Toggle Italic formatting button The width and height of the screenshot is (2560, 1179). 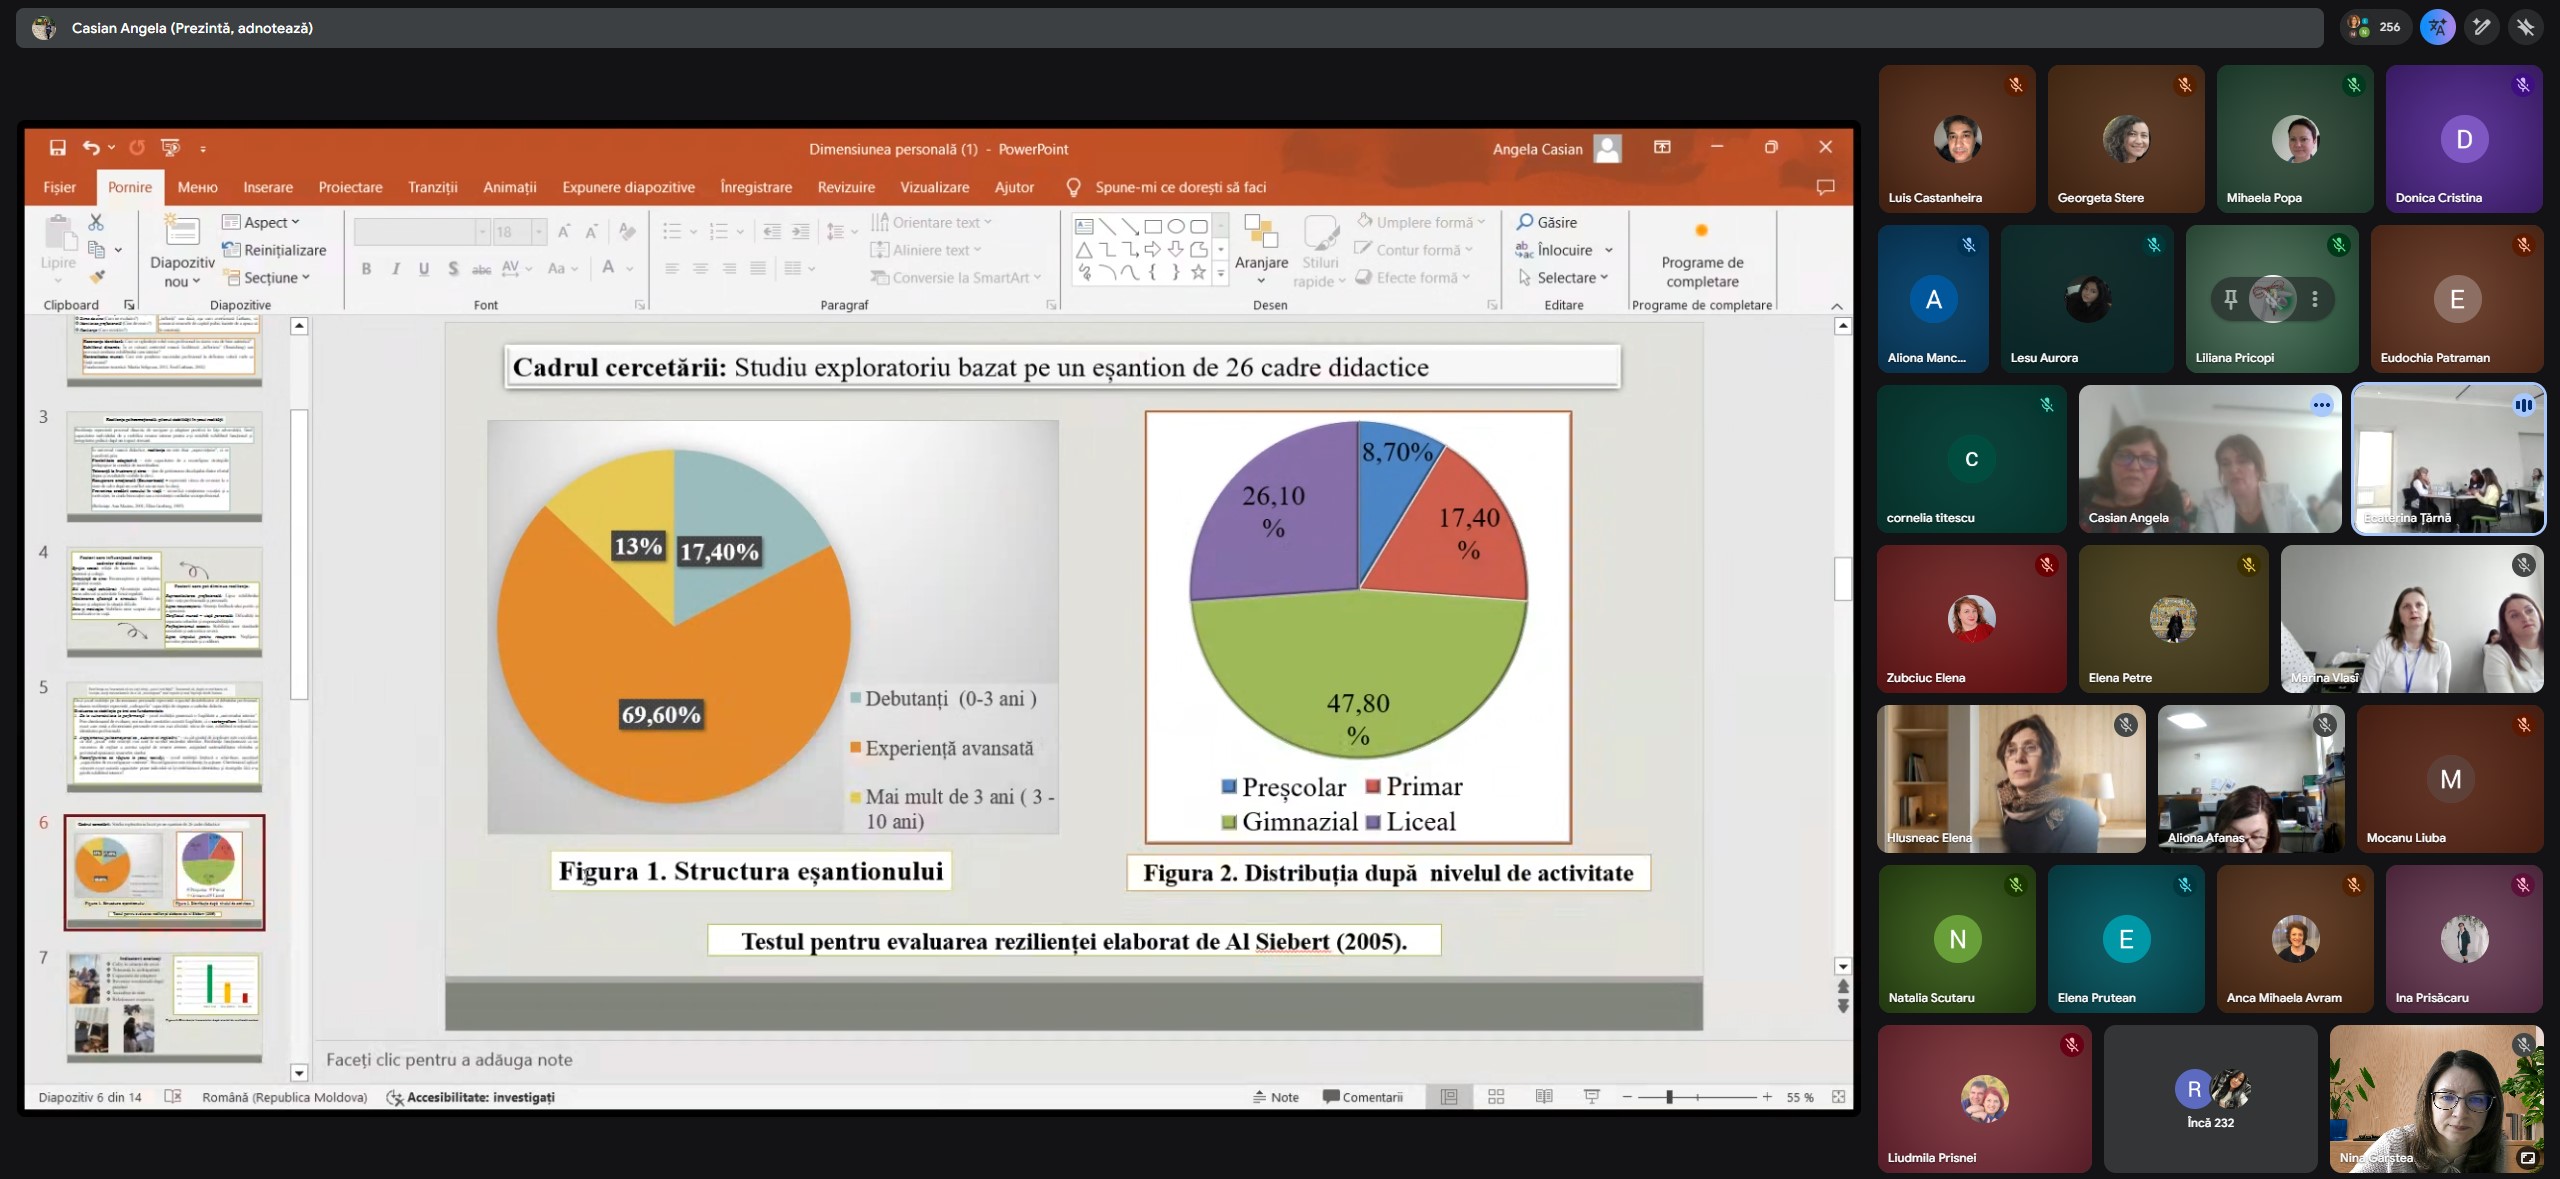click(396, 268)
